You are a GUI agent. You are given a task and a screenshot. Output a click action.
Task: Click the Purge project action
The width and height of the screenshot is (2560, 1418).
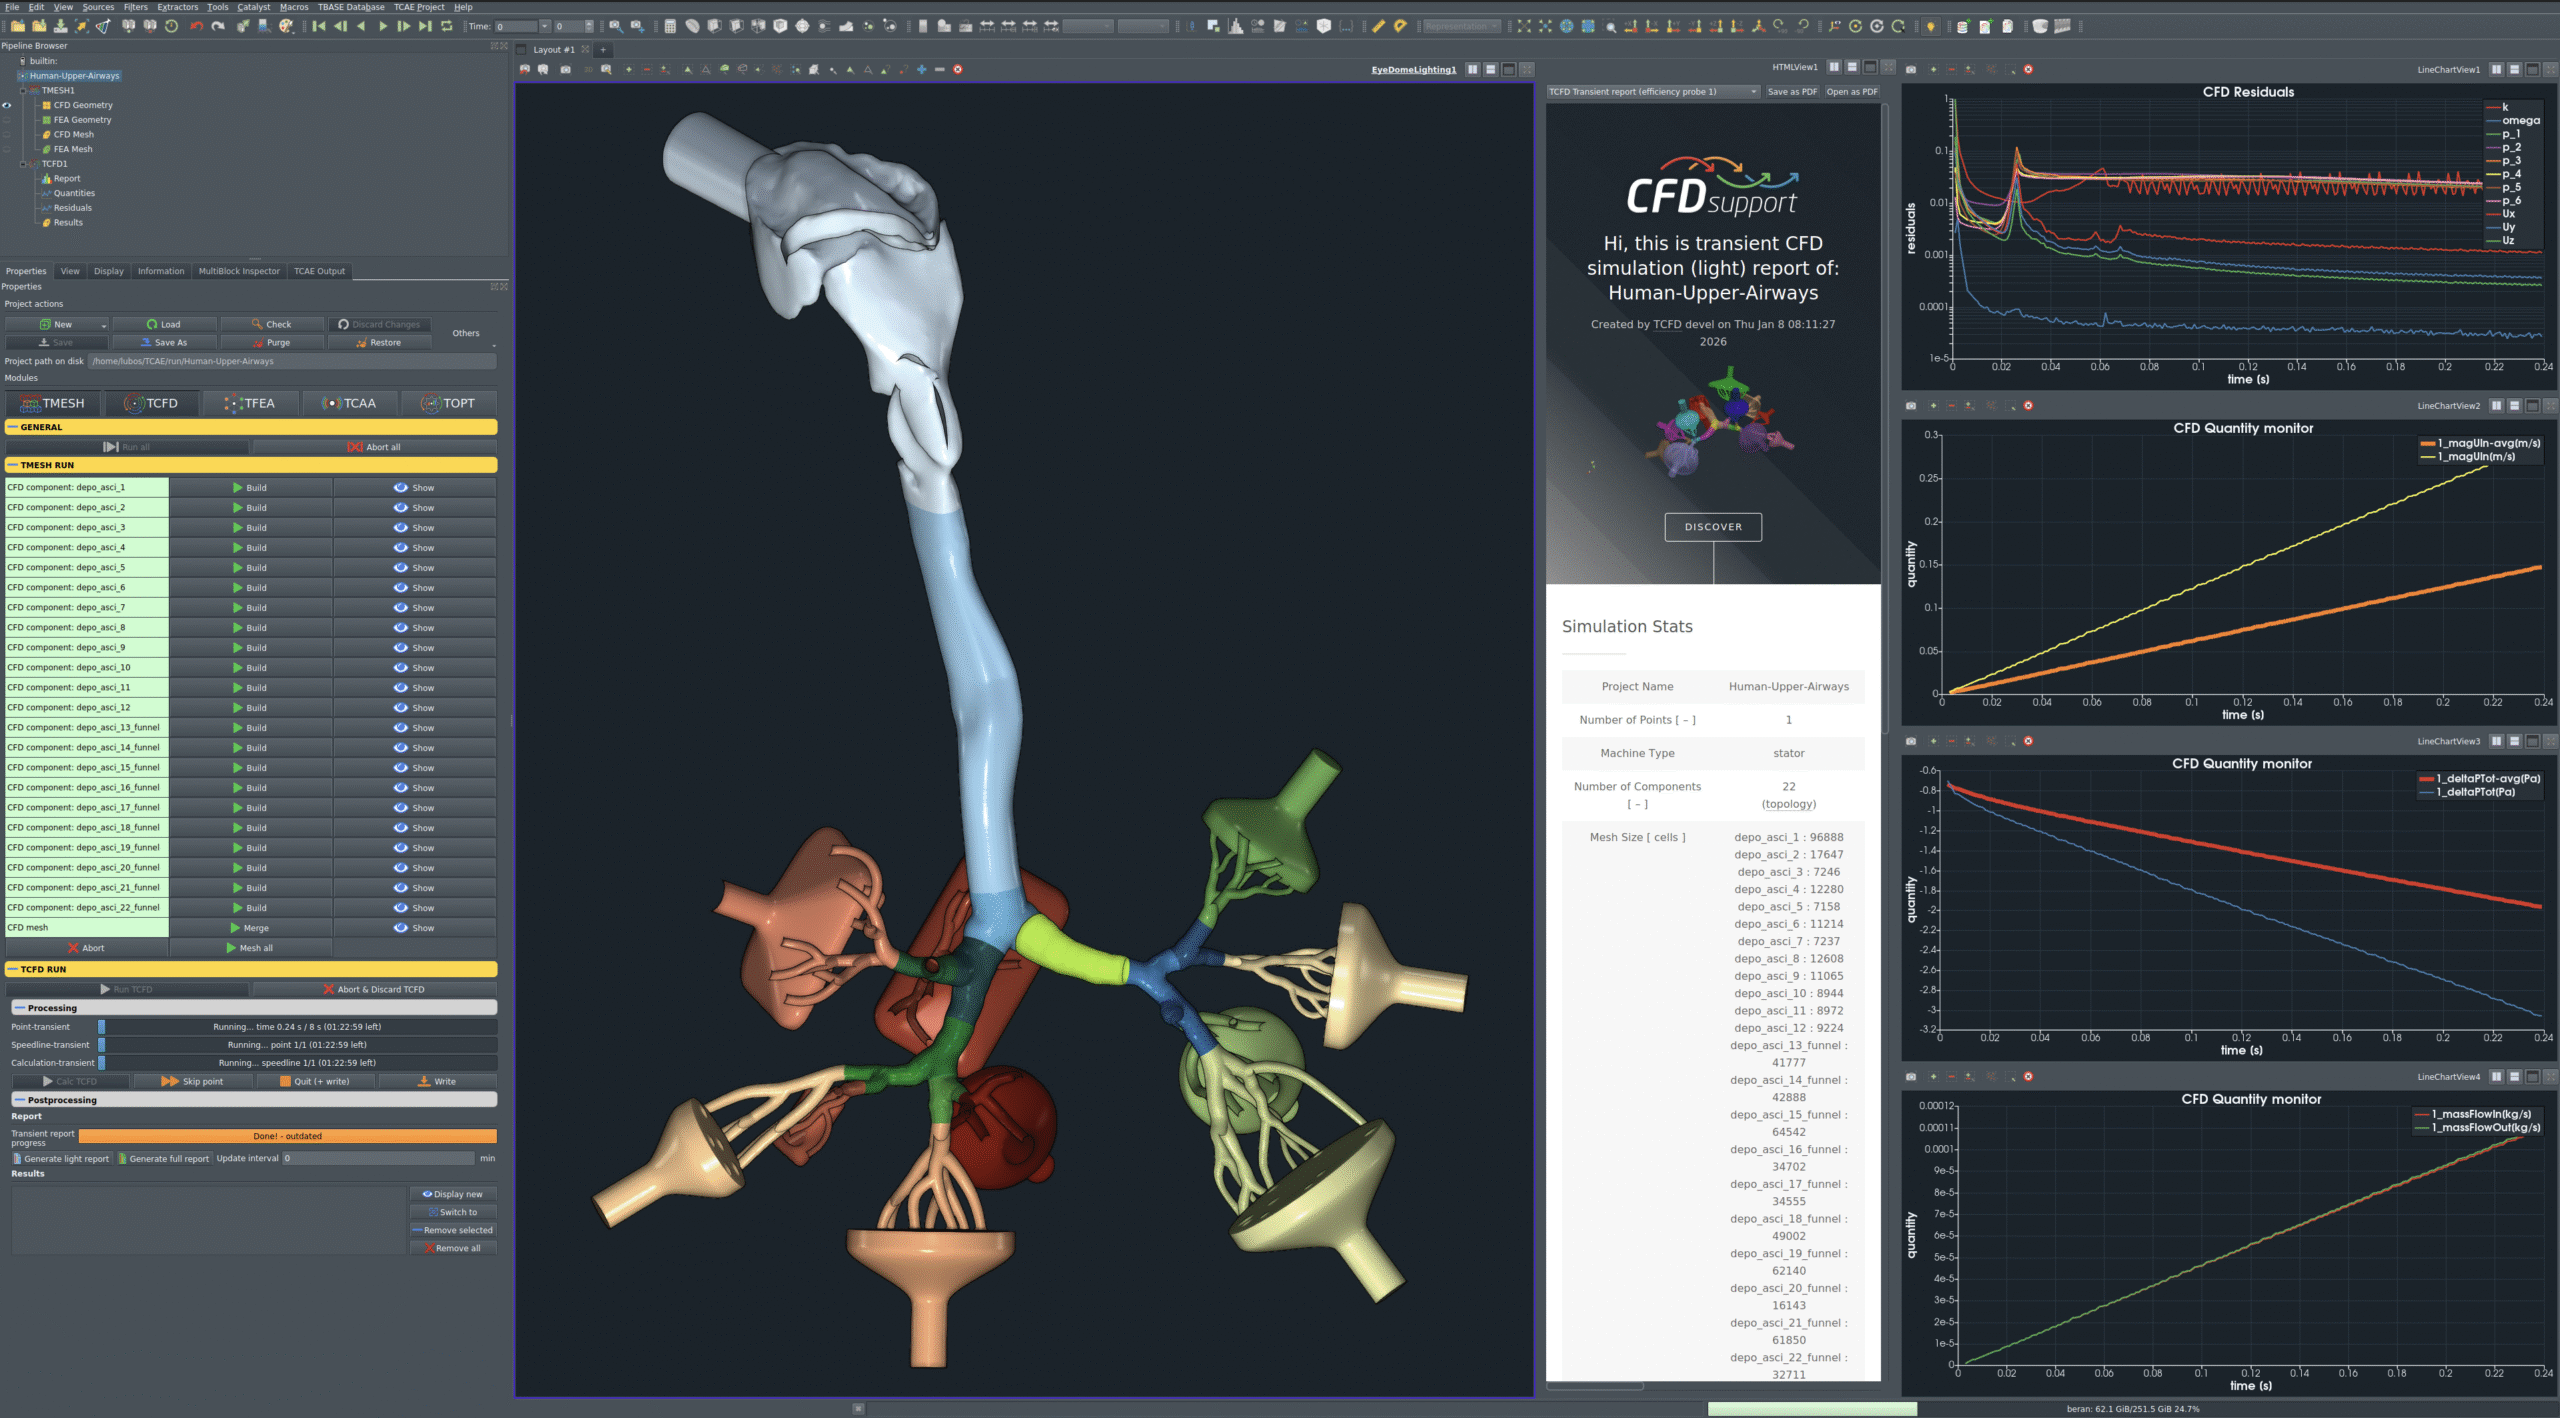272,343
